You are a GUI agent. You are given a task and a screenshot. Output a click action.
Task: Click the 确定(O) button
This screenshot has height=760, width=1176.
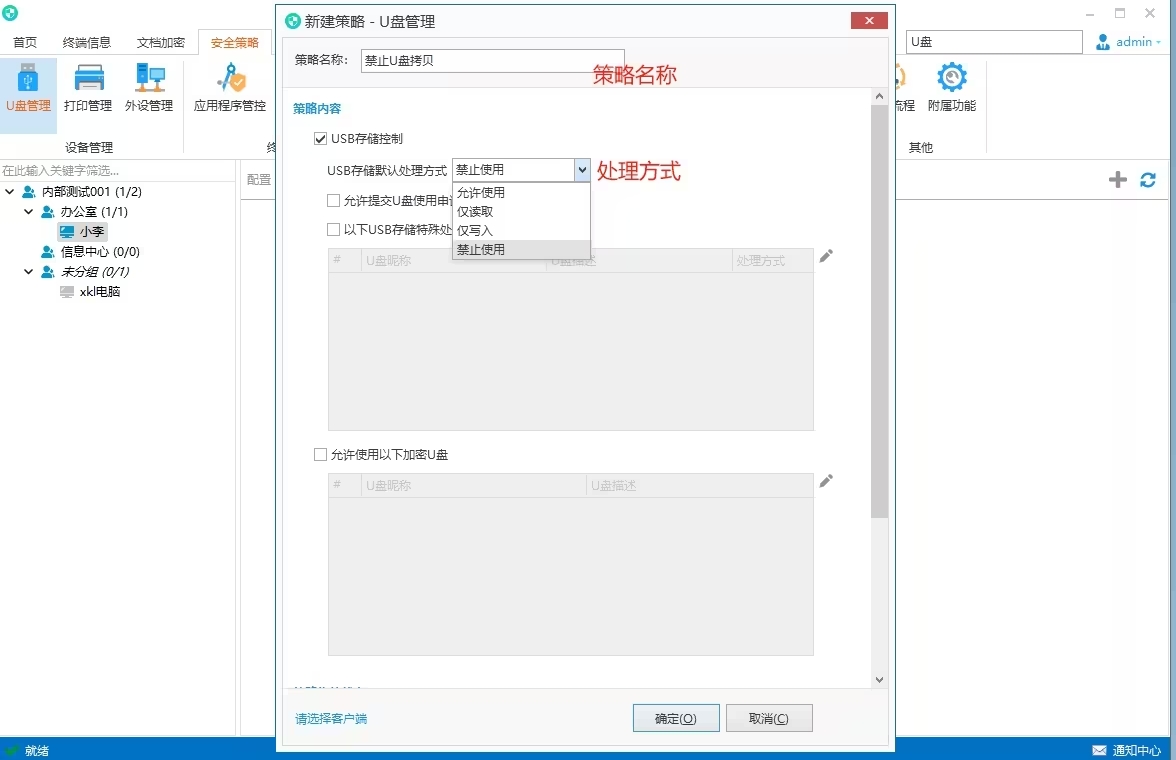pos(676,718)
